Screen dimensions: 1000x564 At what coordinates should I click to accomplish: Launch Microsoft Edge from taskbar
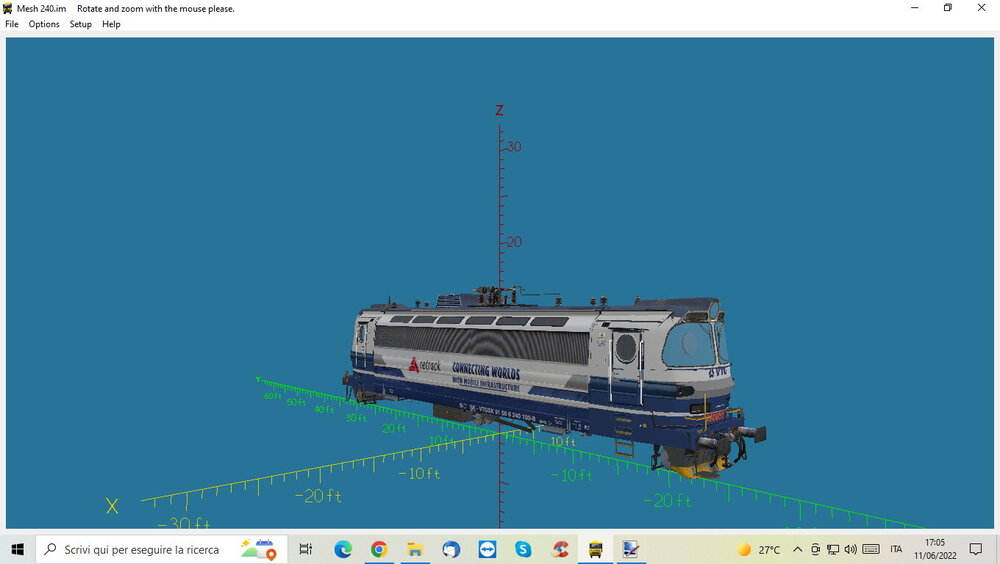point(342,549)
